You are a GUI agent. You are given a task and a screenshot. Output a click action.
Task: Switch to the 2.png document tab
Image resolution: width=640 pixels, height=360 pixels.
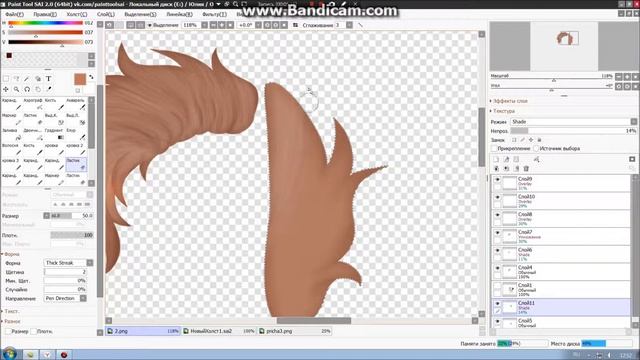point(143,331)
